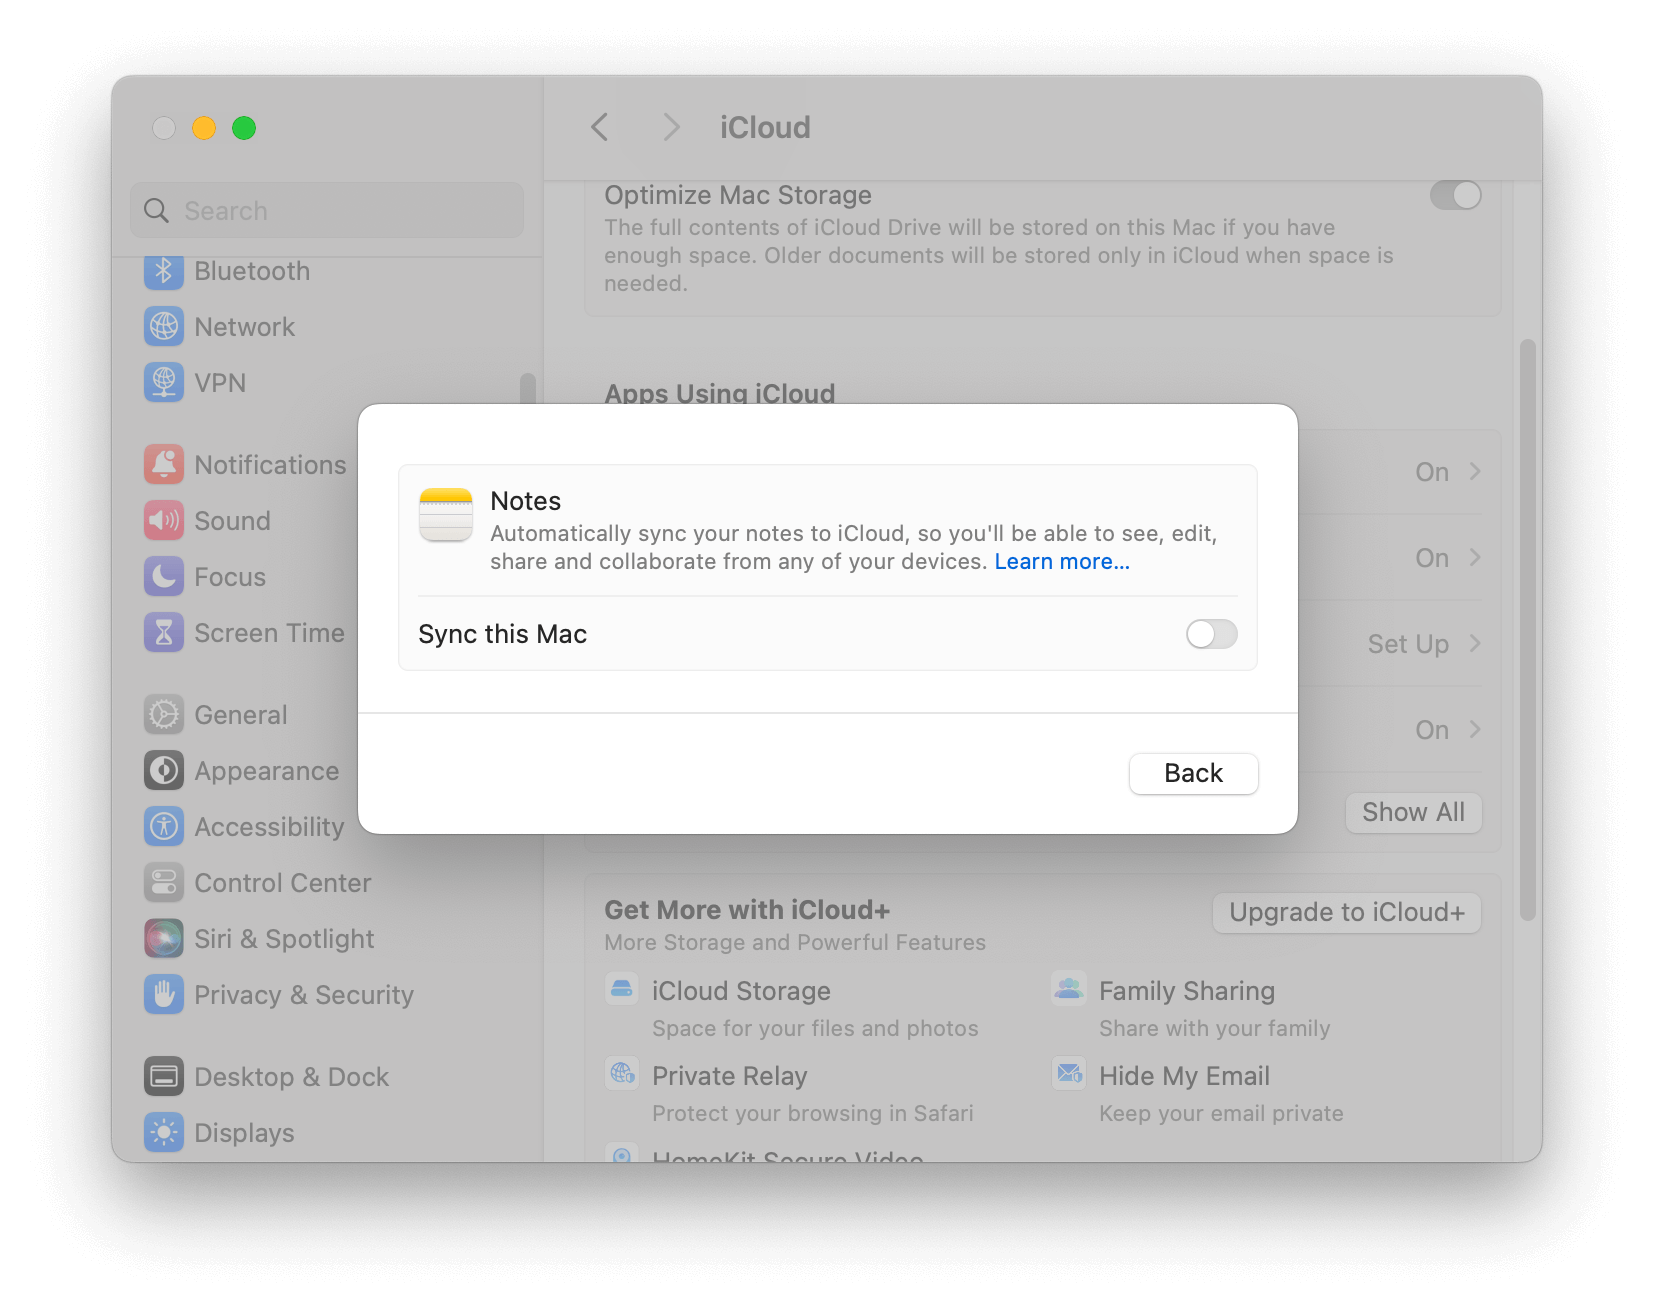Screen dimensions: 1654x1310
Task: Click the Family Sharing icon
Action: pyautogui.click(x=1069, y=989)
